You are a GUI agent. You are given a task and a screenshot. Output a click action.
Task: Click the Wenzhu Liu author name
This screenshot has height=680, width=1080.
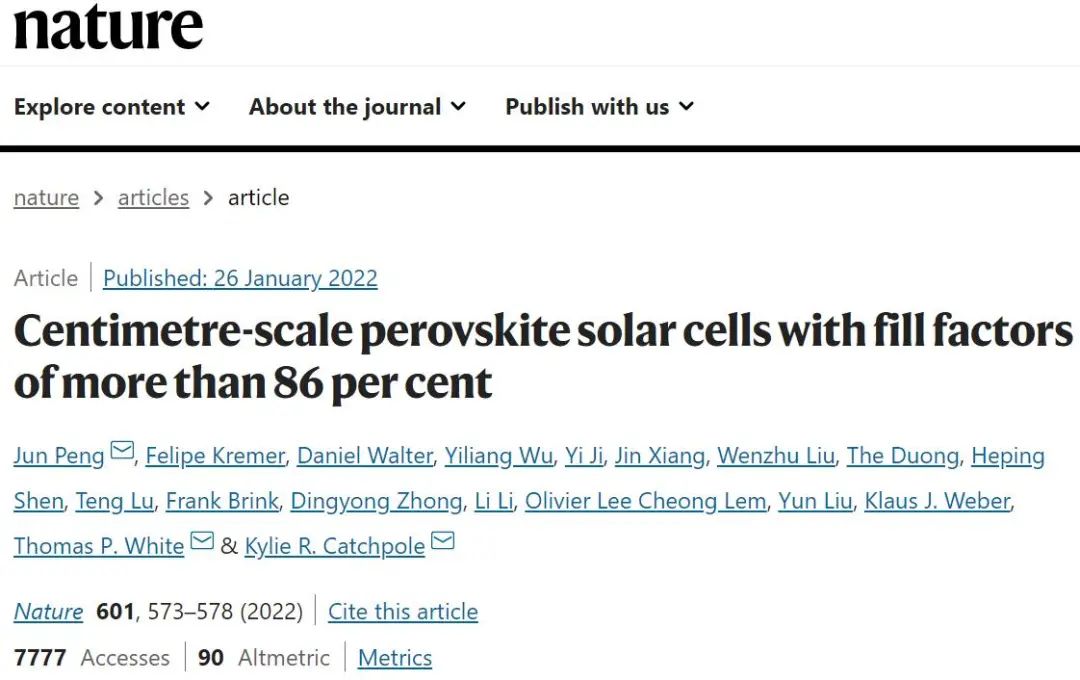776,456
